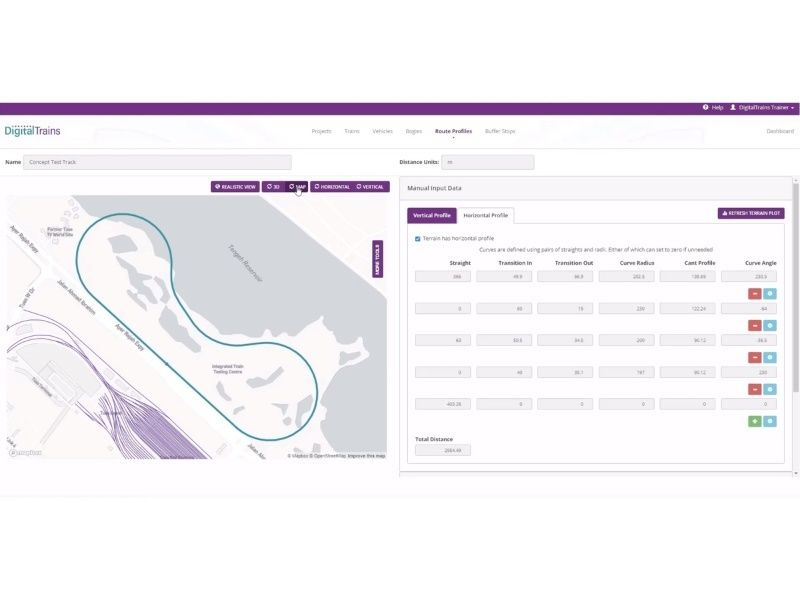Click the track marker dot on the straight
The width and height of the screenshot is (800, 600).
click(166, 364)
